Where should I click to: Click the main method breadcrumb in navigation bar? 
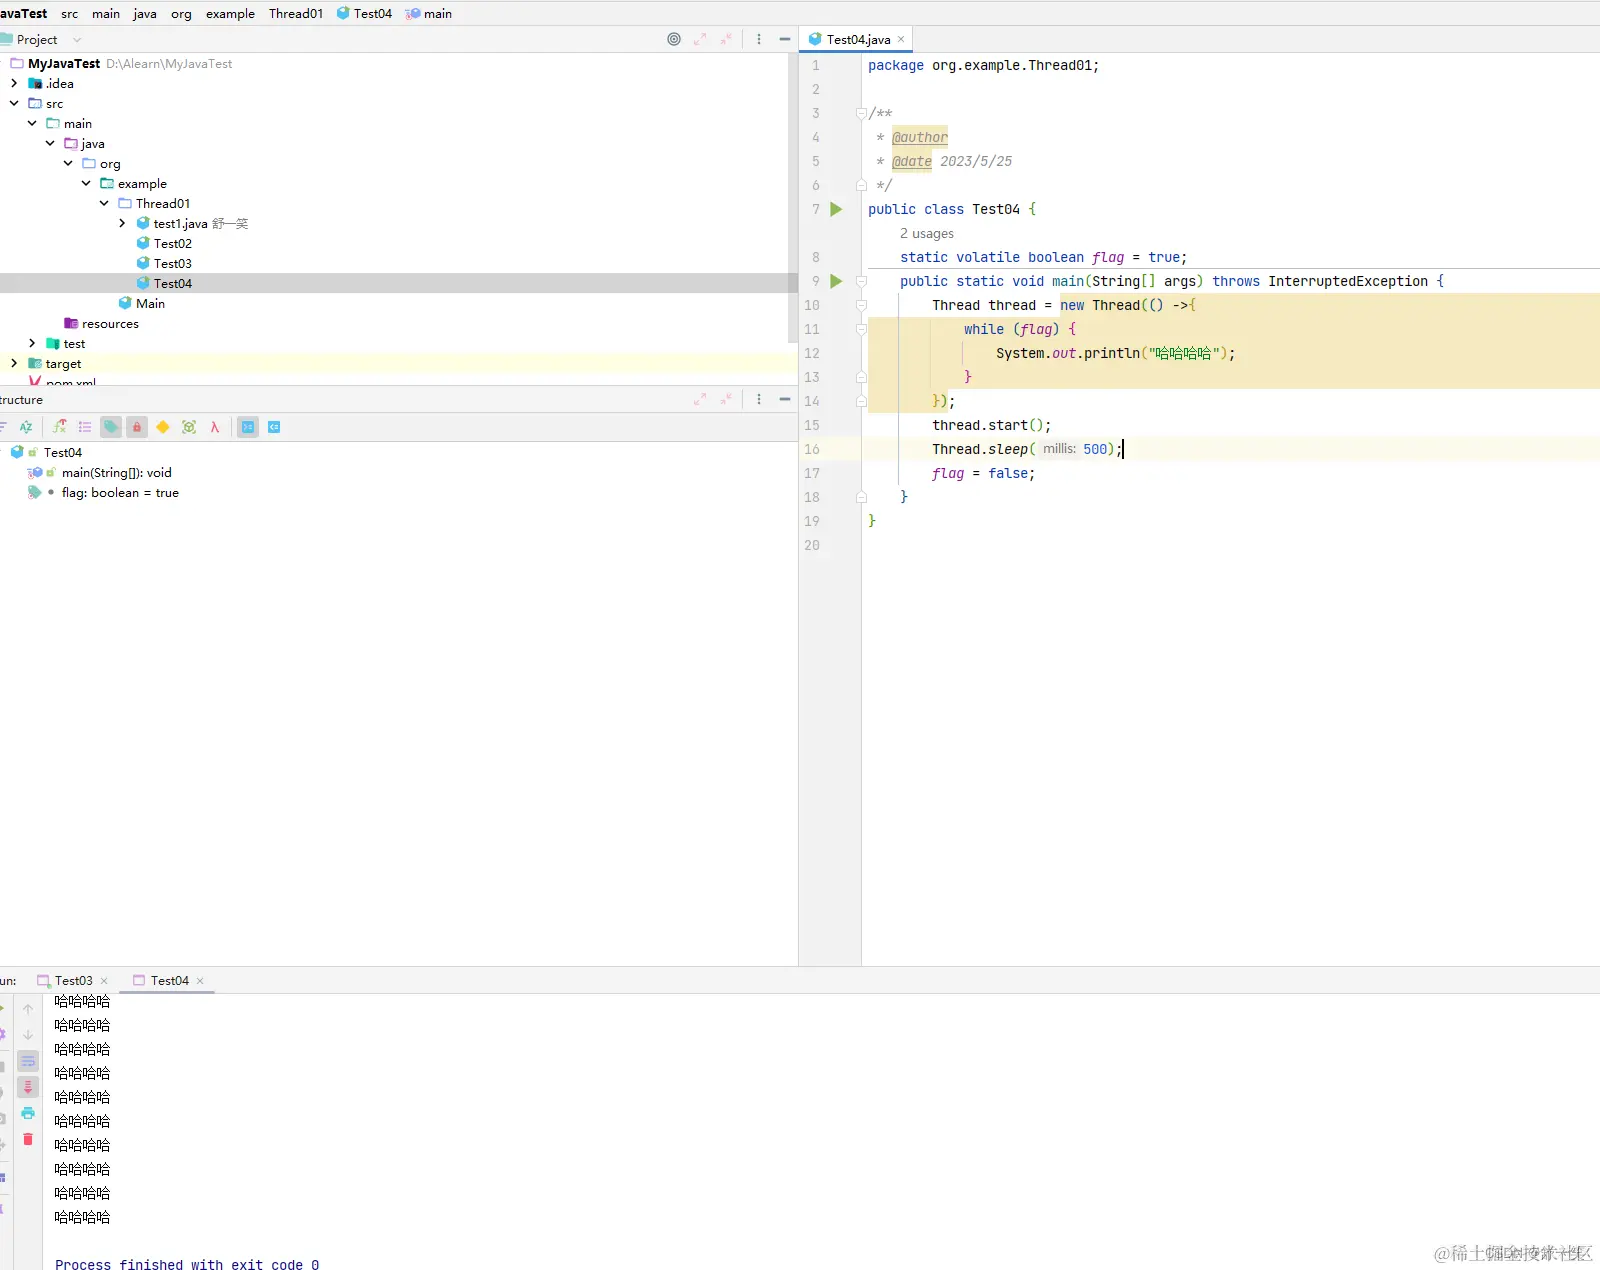click(429, 13)
